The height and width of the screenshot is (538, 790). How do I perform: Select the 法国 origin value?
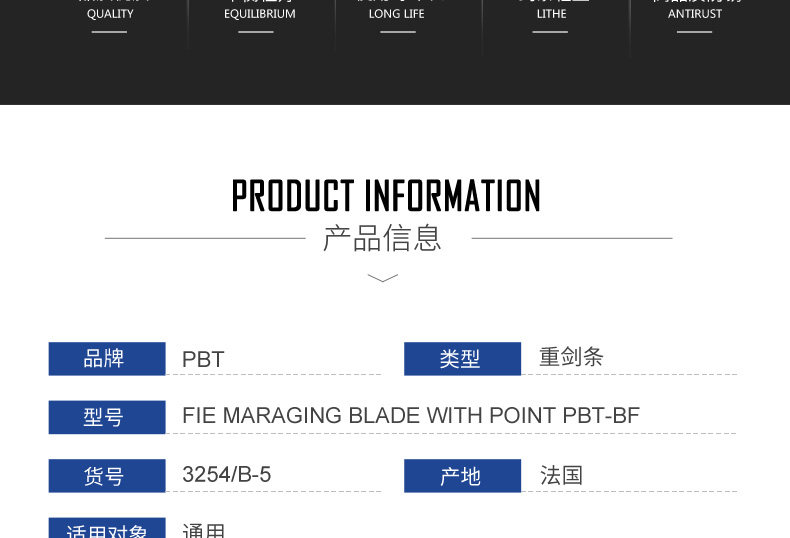click(561, 475)
